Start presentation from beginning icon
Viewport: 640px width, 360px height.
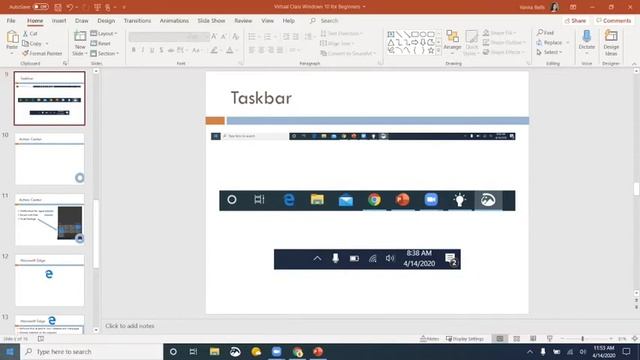97,7
